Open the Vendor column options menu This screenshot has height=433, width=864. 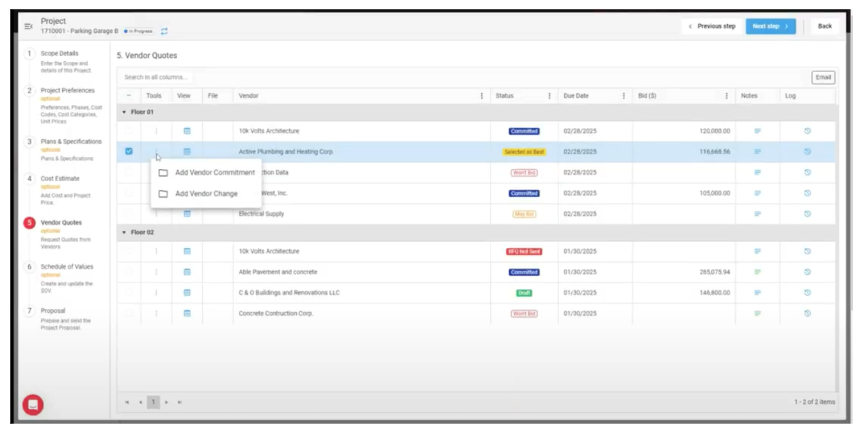[481, 96]
